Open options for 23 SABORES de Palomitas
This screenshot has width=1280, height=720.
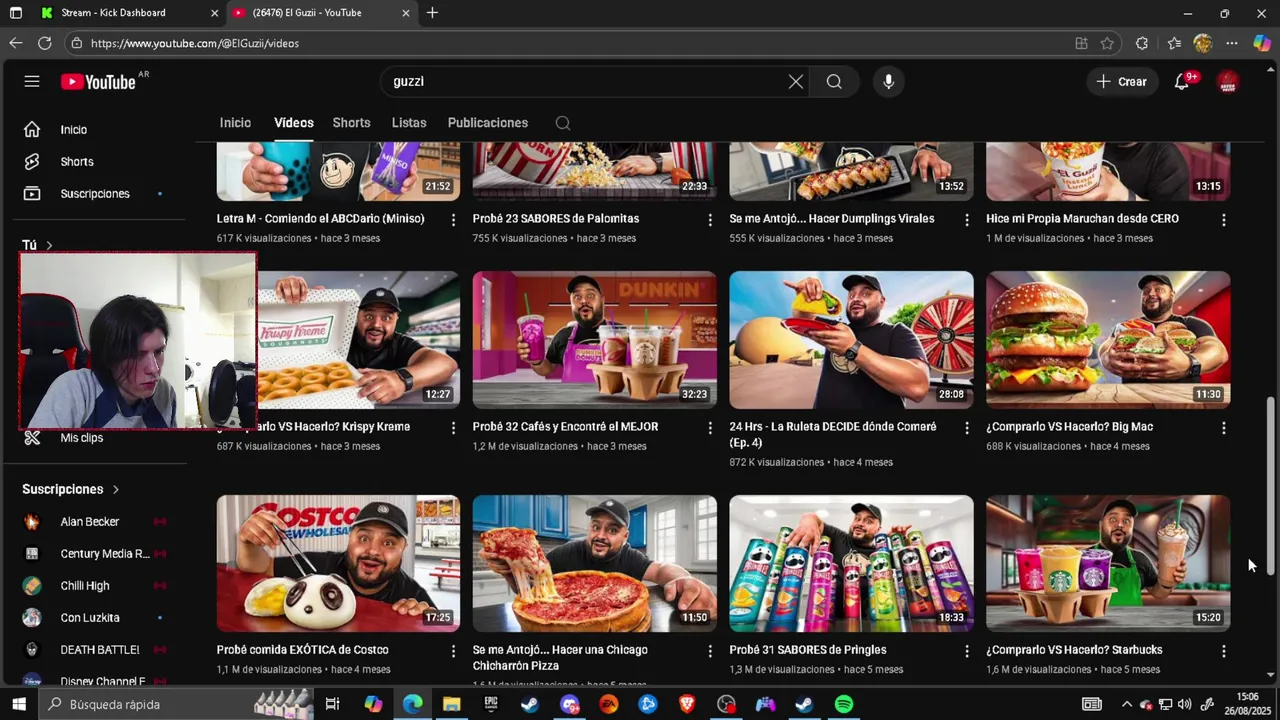click(710, 219)
